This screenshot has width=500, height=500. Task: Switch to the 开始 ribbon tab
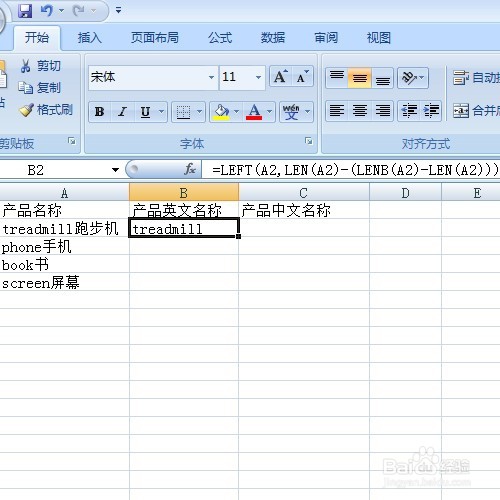(x=37, y=38)
